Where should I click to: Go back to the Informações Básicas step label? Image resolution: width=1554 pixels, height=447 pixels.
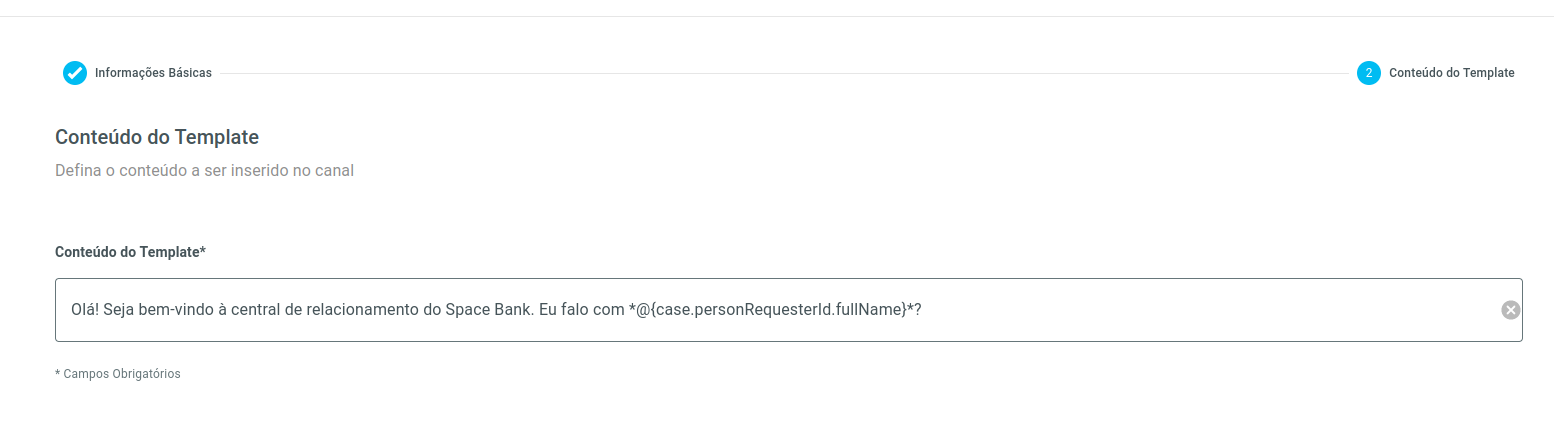pyautogui.click(x=153, y=73)
